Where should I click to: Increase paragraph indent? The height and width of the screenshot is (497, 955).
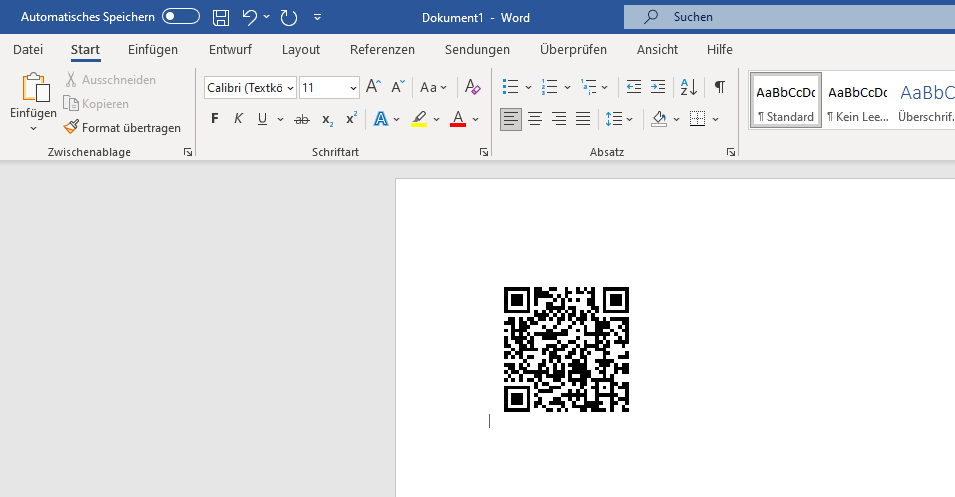tap(658, 87)
